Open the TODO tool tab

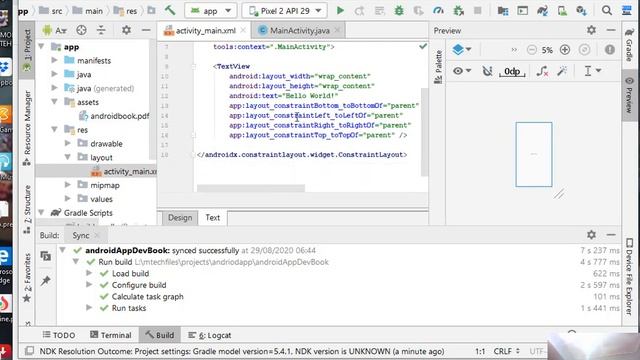[59, 335]
